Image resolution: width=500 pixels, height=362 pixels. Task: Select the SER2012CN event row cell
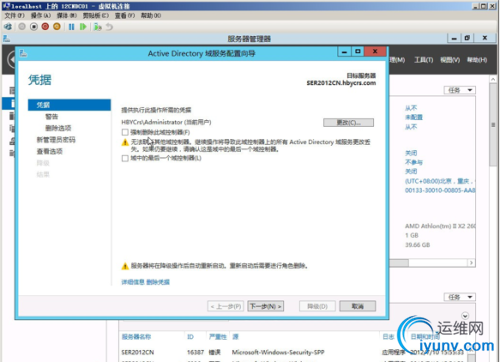138,352
